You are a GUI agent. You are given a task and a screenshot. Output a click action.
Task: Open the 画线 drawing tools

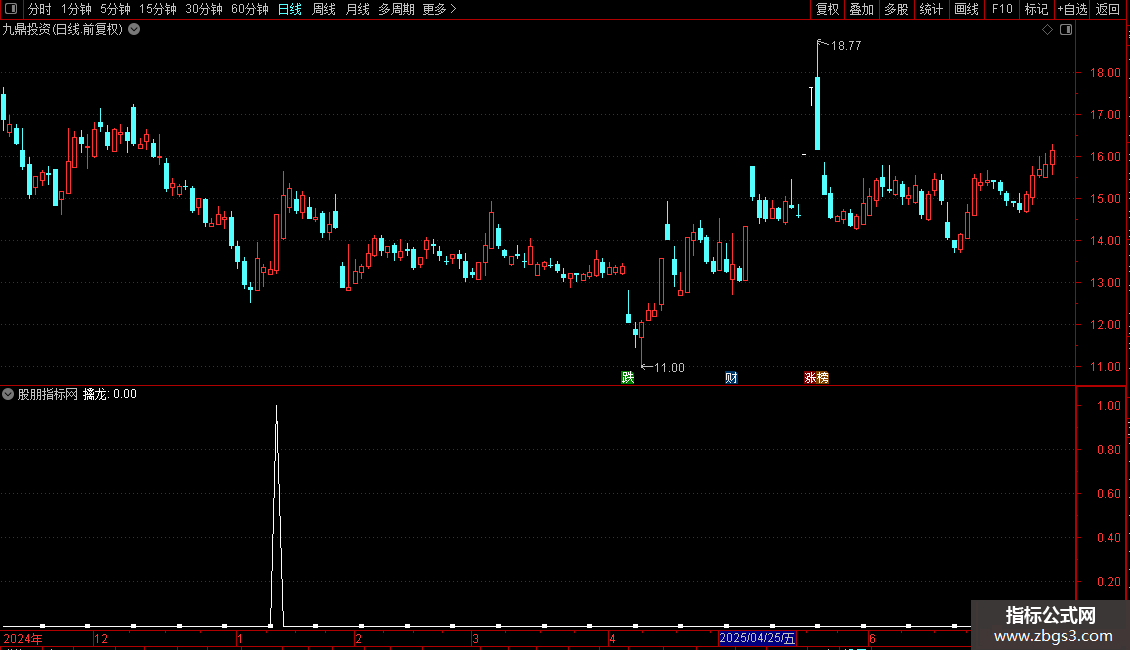pos(966,9)
